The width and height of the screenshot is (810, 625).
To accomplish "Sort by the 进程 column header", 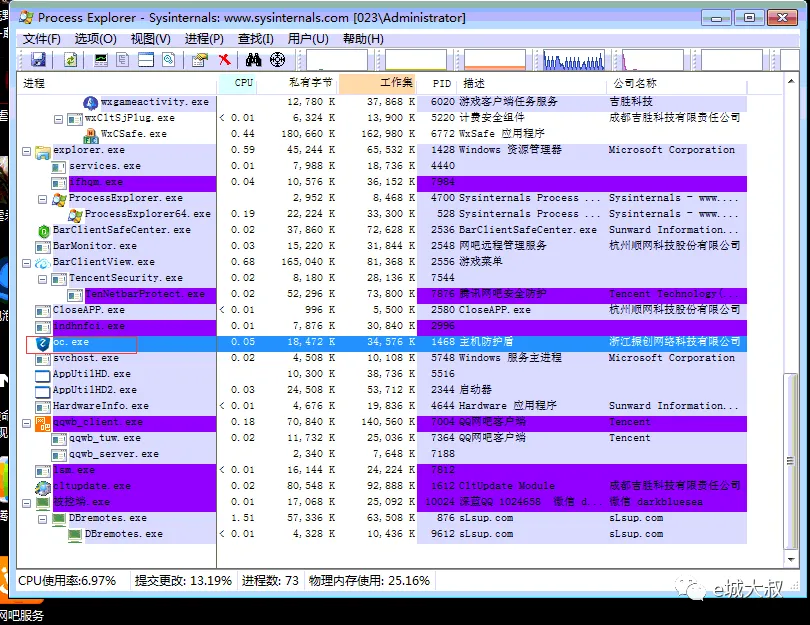I will tap(118, 83).
